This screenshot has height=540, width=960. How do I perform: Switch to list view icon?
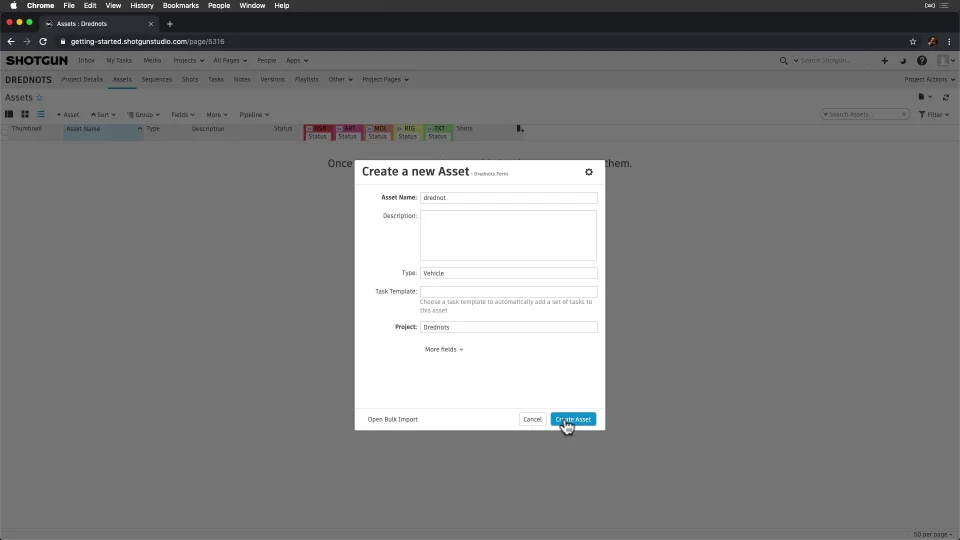(x=41, y=114)
